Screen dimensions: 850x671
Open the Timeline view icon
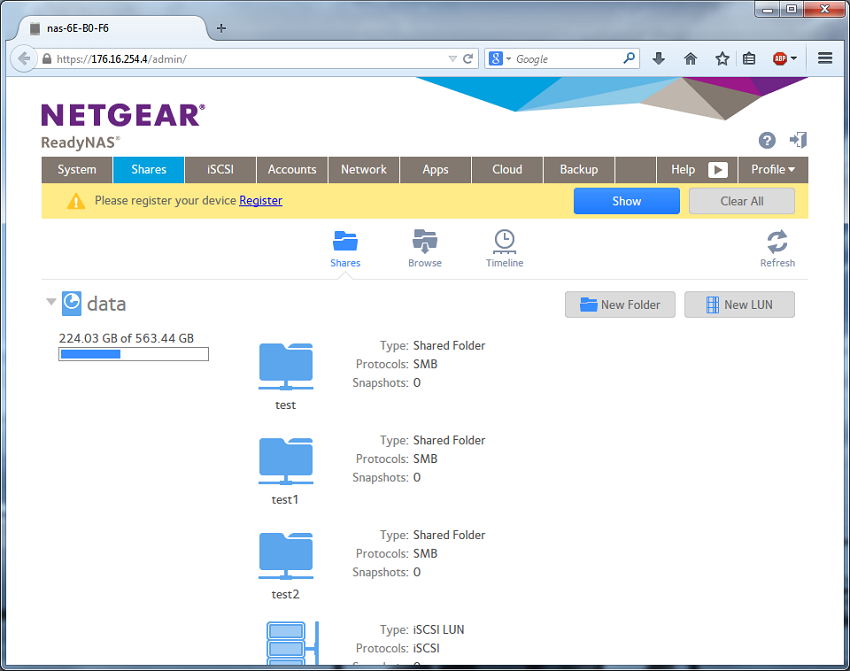[x=504, y=242]
